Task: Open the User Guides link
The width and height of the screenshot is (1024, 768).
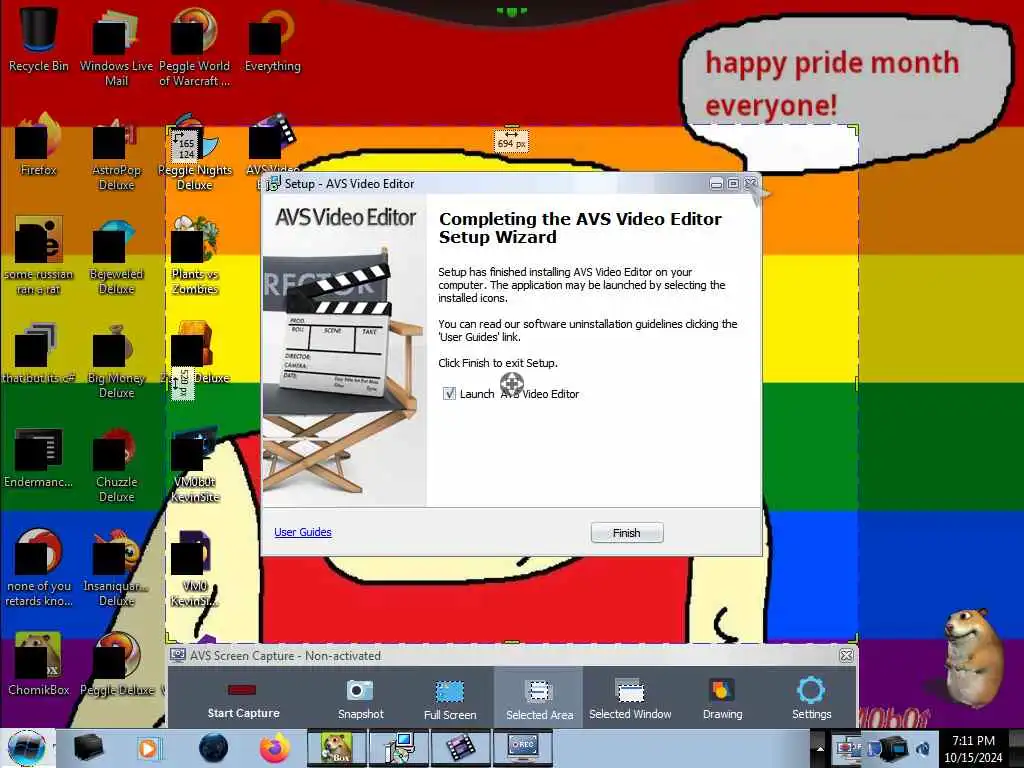Action: click(303, 532)
